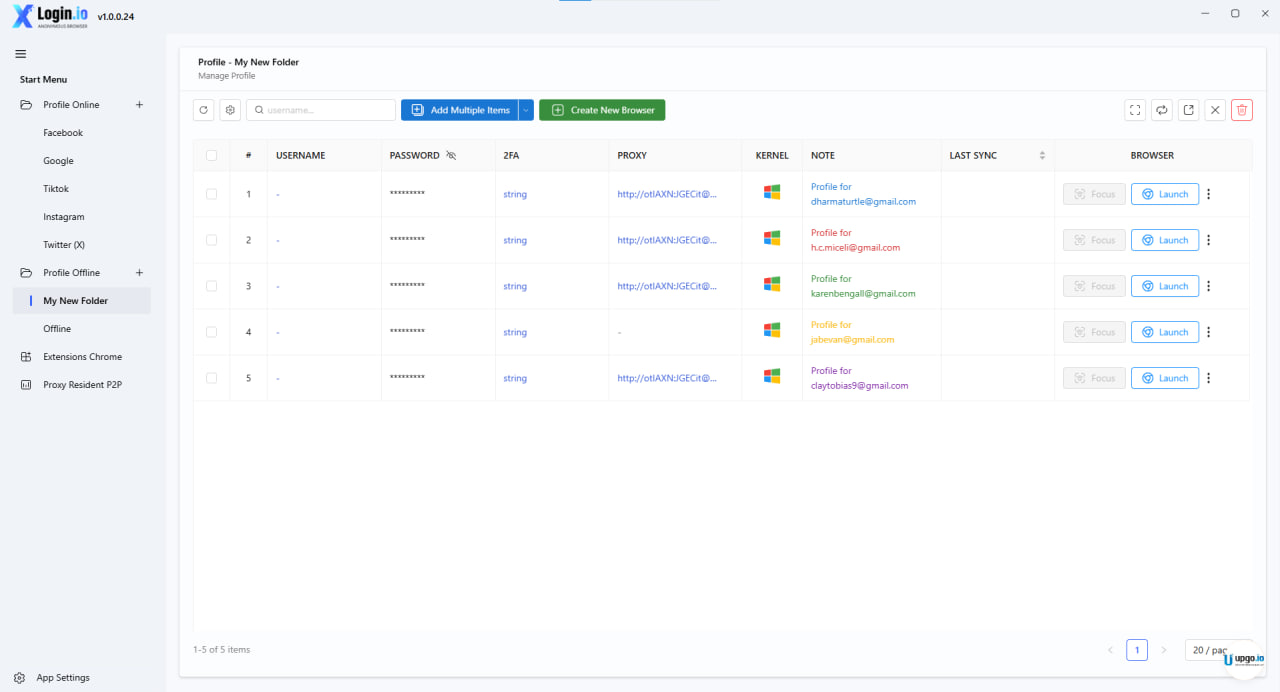This screenshot has height=692, width=1280.
Task: Open more options for row 3
Action: pos(1208,286)
